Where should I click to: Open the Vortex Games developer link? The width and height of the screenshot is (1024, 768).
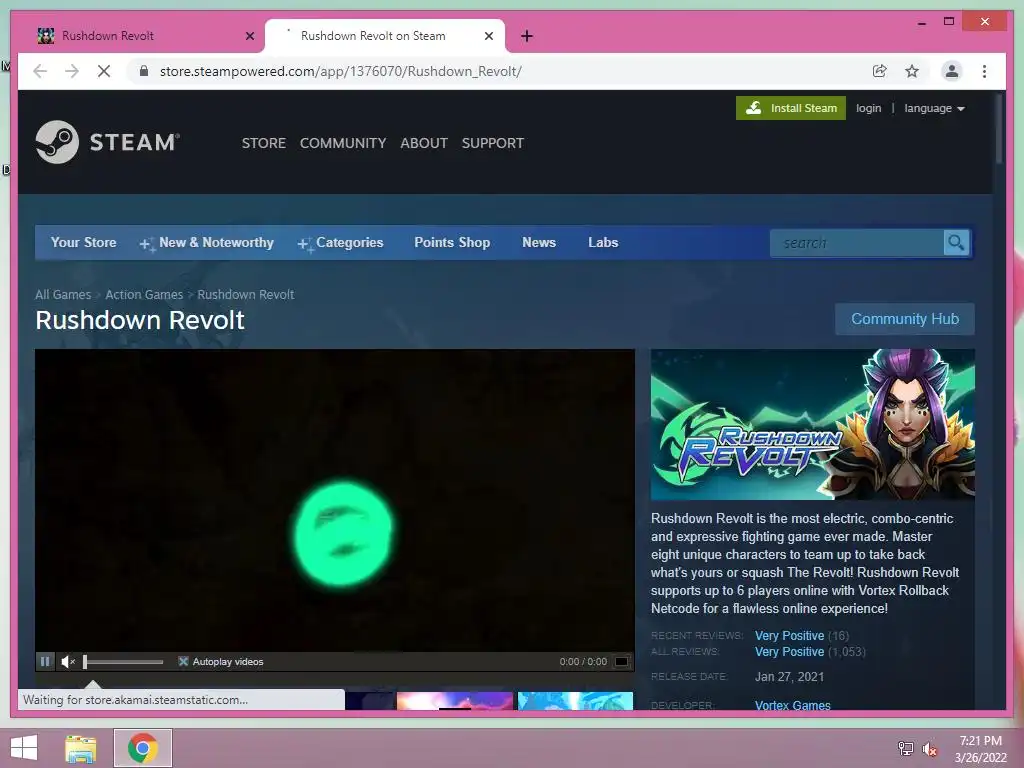(793, 705)
